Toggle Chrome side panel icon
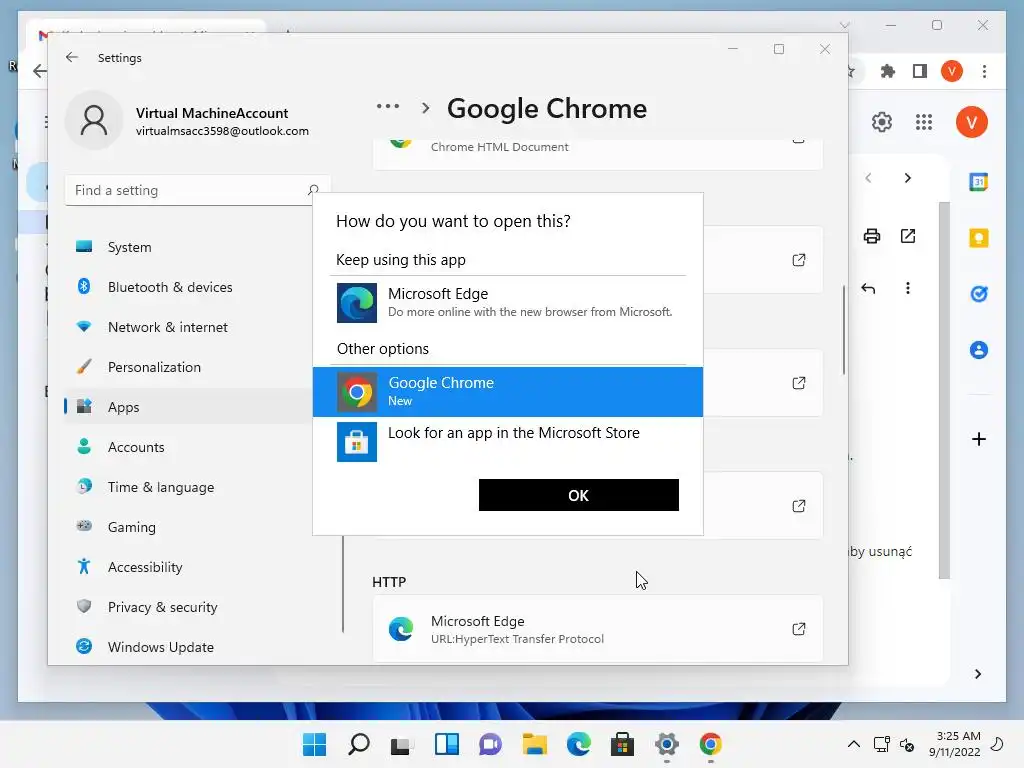1024x768 pixels. pos(920,71)
